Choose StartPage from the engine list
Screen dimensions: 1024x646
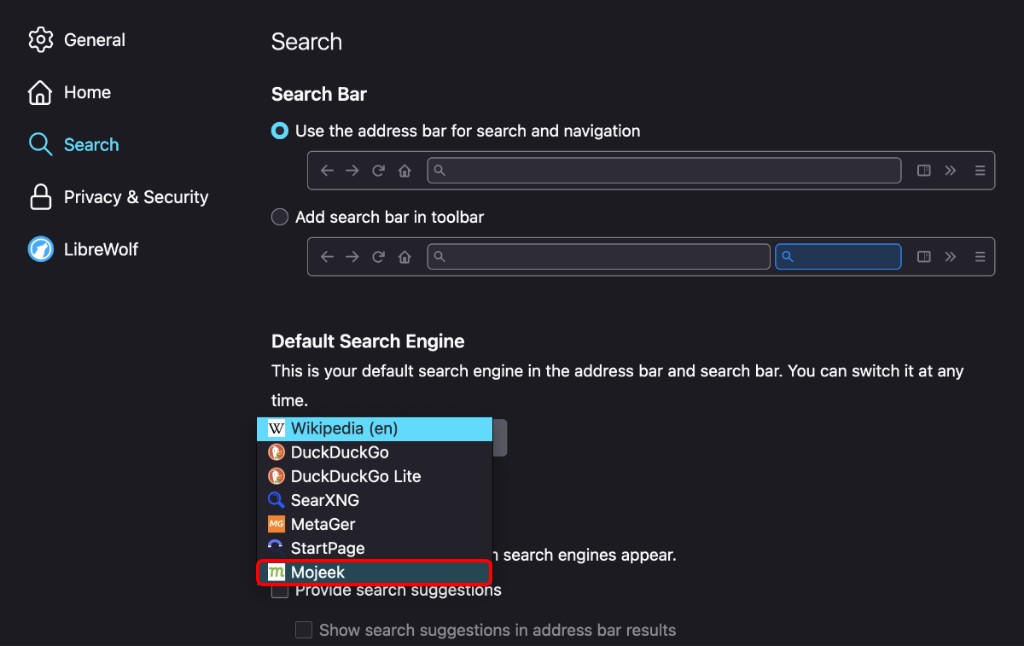tap(374, 548)
